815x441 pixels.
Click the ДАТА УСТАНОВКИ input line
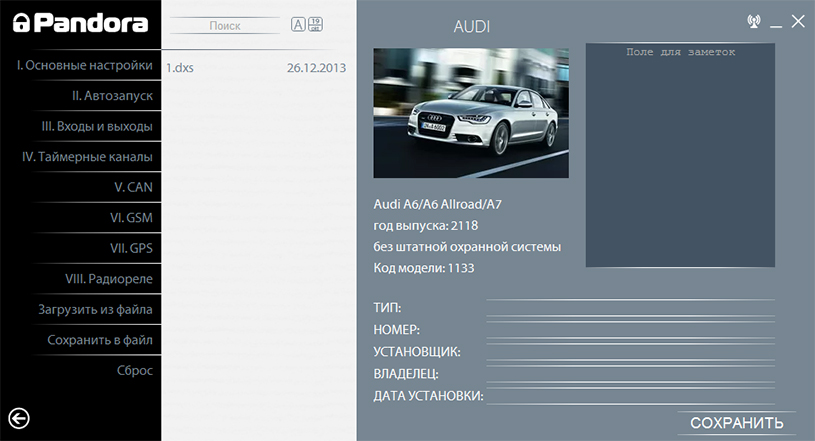coord(630,396)
